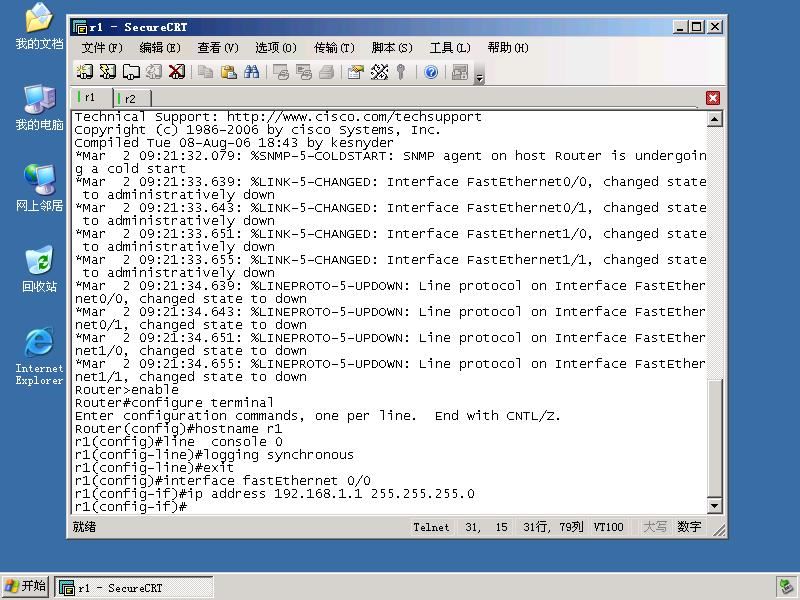Image resolution: width=800 pixels, height=600 pixels.
Task: Open Session Options icon
Action: [356, 72]
